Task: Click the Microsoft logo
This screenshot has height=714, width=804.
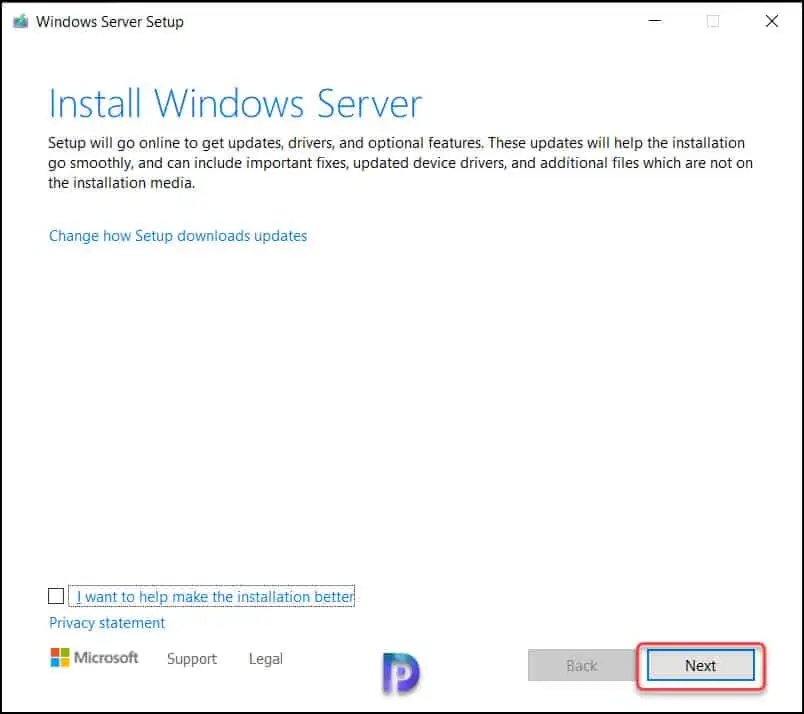Action: [94, 658]
